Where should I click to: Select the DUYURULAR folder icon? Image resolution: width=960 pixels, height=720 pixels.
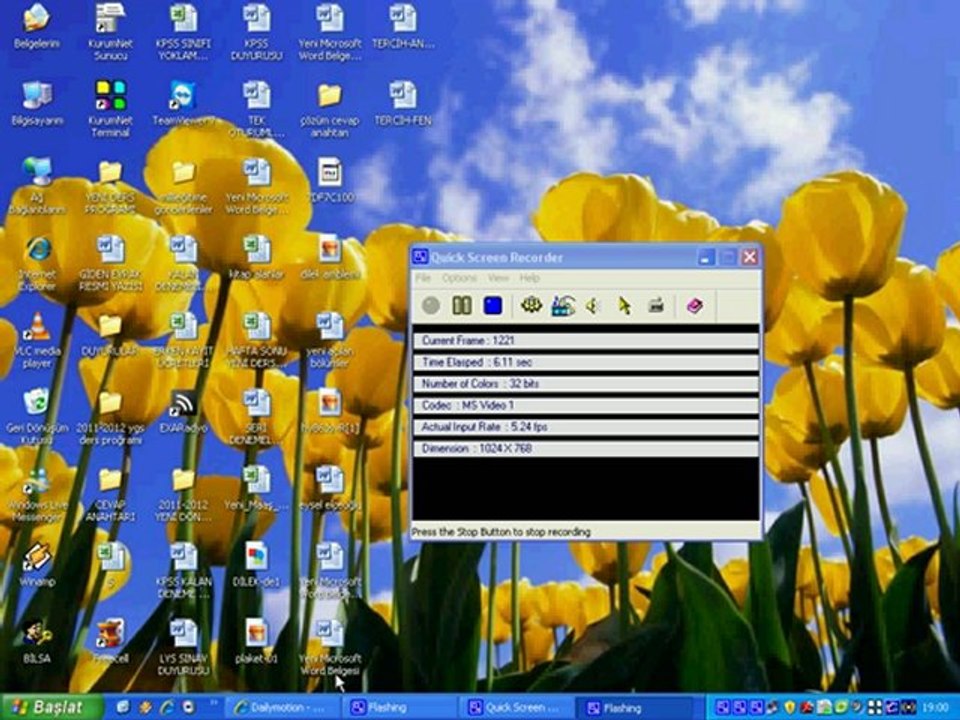110,334
